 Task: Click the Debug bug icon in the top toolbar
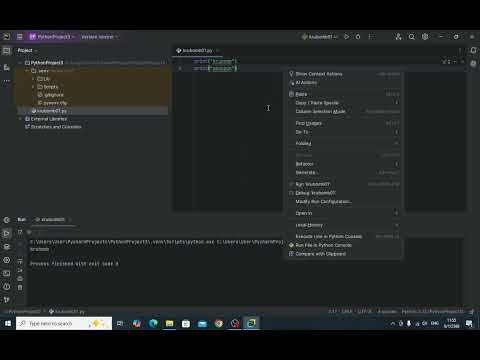(x=358, y=37)
